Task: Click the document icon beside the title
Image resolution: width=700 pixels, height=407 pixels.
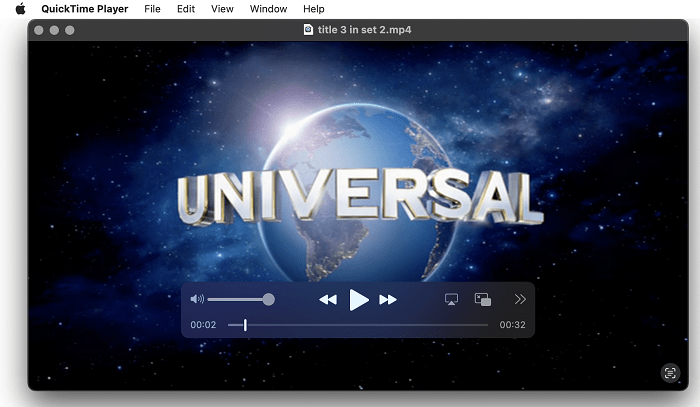Action: (x=308, y=30)
